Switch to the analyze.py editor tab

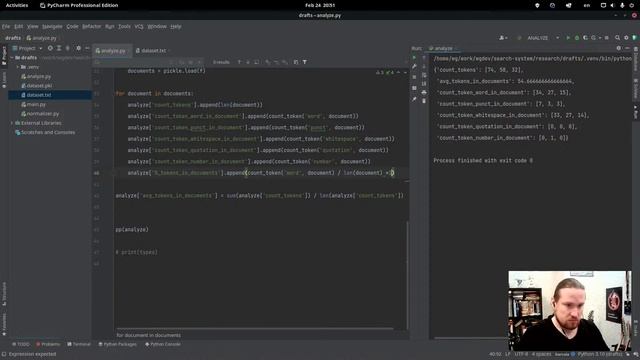(113, 51)
